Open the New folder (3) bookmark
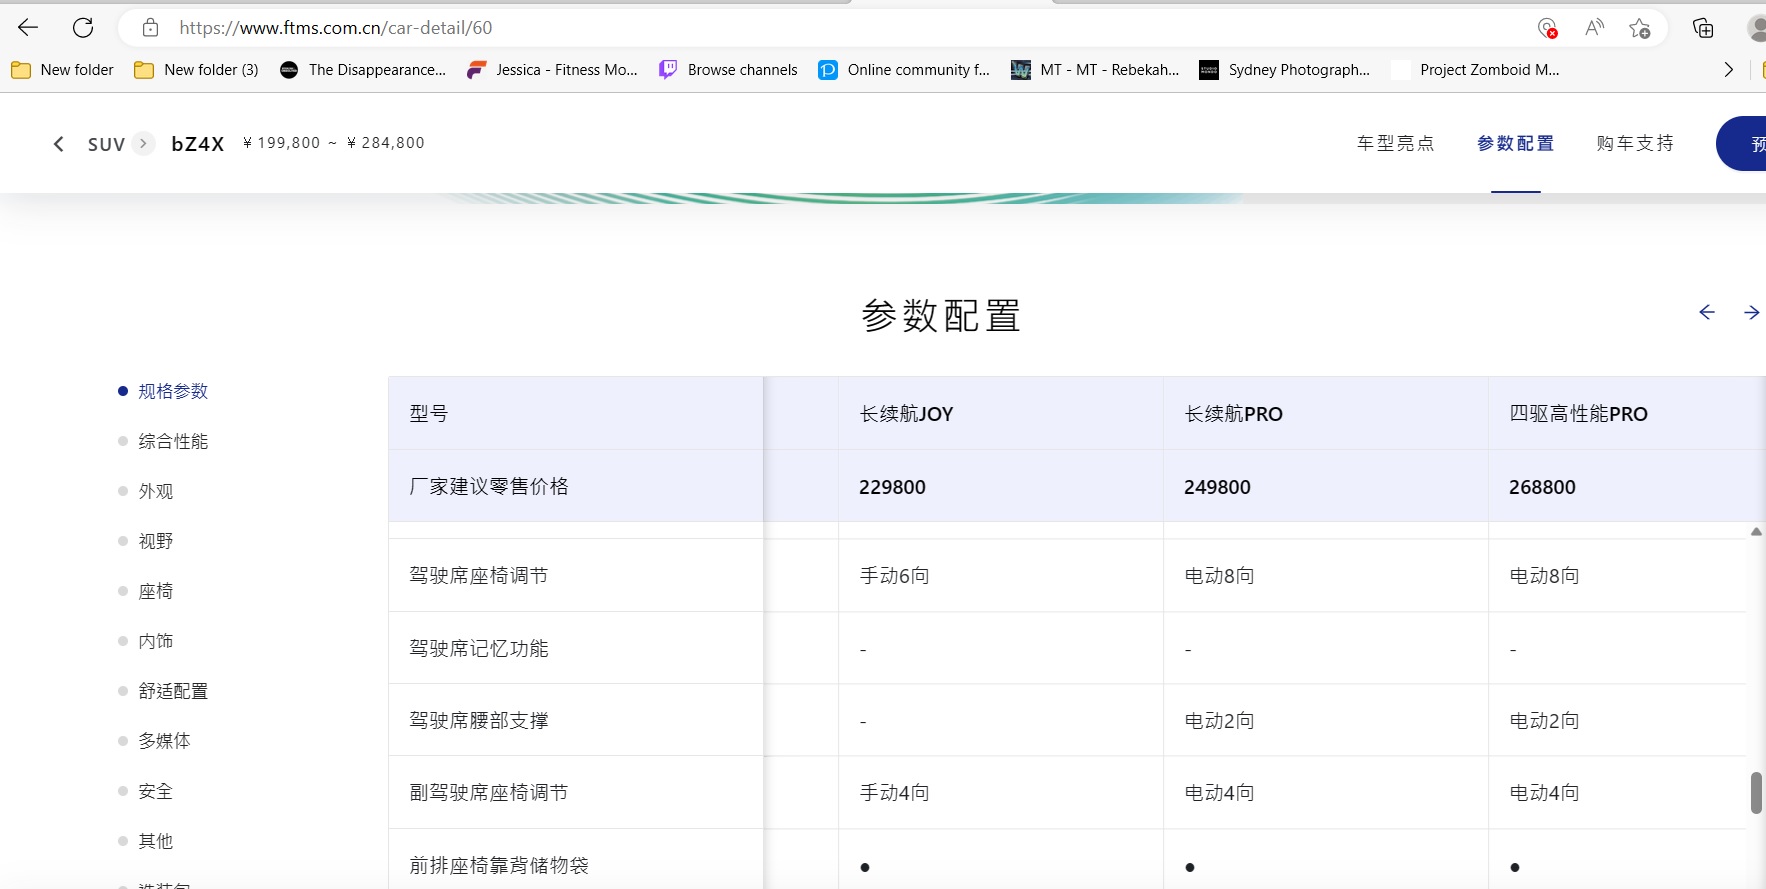This screenshot has width=1766, height=889. (197, 70)
